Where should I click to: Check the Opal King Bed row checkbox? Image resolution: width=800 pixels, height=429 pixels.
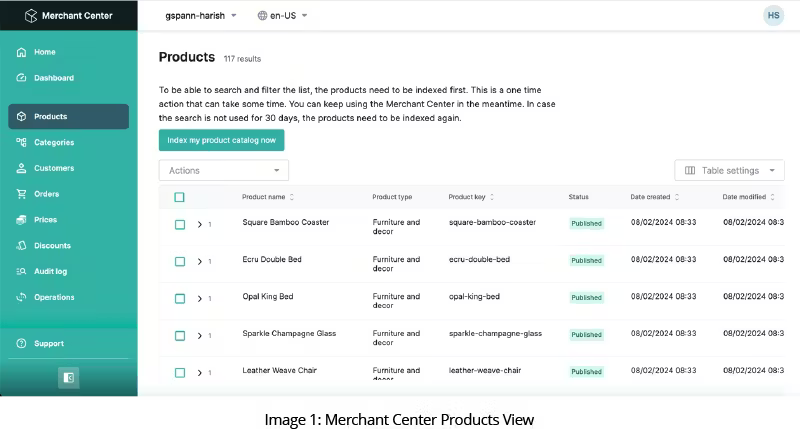(180, 299)
